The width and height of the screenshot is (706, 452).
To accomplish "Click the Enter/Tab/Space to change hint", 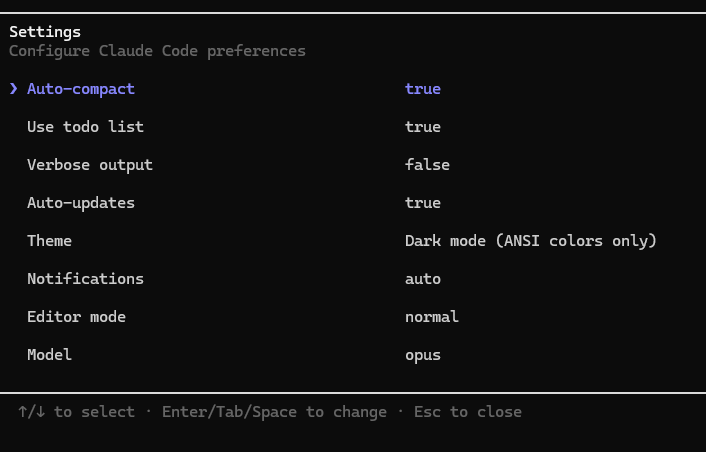I will point(274,412).
